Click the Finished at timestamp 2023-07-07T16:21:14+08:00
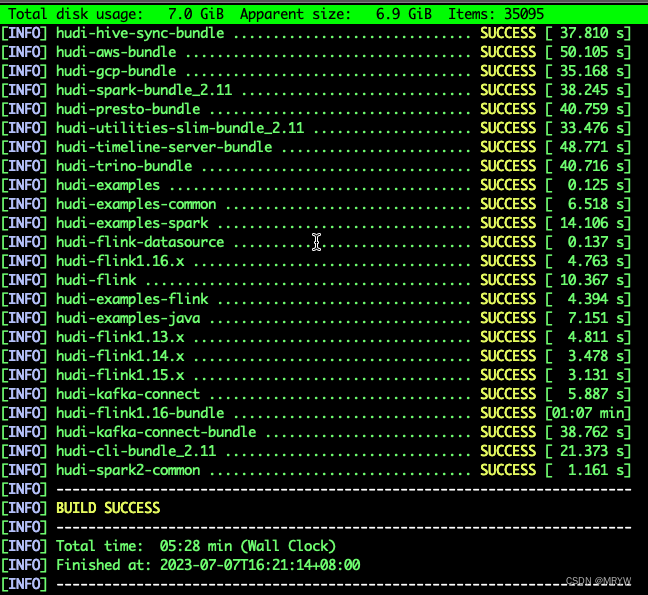 click(x=260, y=565)
